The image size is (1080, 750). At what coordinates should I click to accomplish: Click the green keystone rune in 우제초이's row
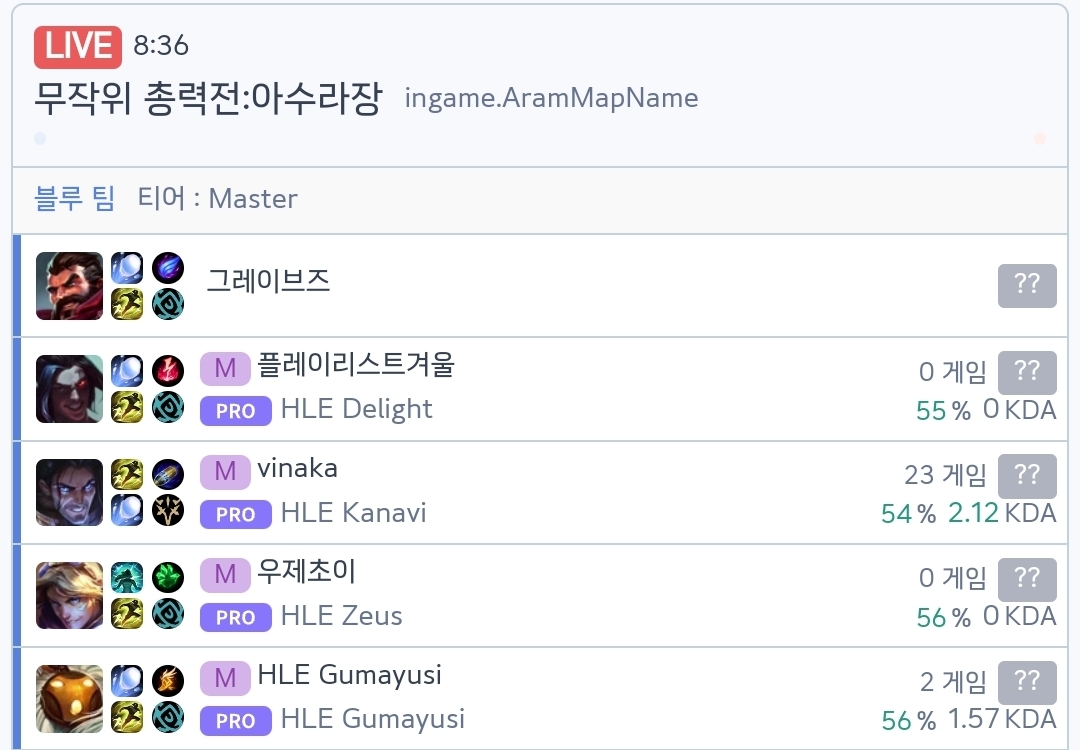tap(168, 578)
